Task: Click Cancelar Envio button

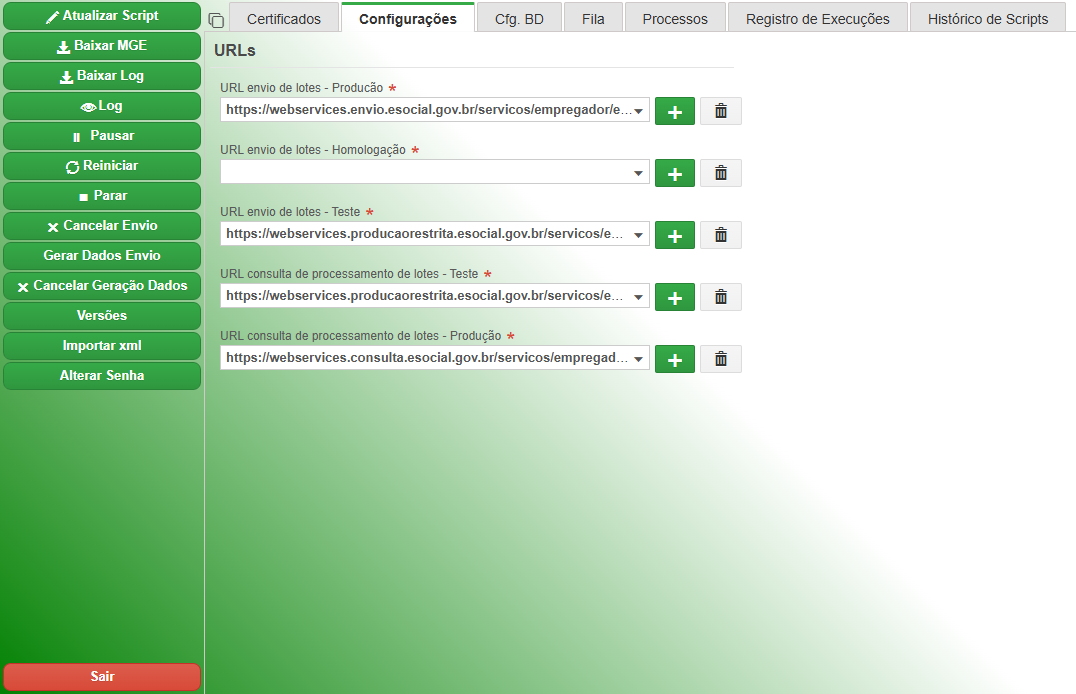Action: coord(102,226)
